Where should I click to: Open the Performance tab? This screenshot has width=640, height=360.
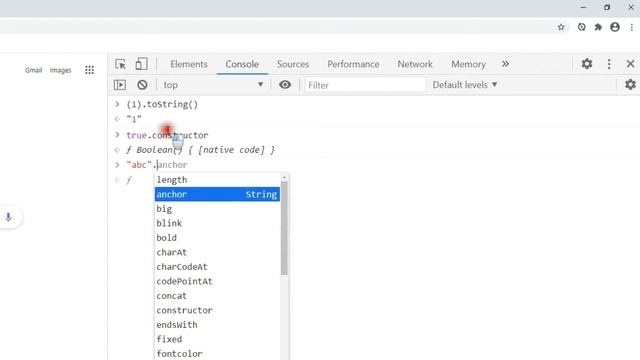click(x=353, y=64)
